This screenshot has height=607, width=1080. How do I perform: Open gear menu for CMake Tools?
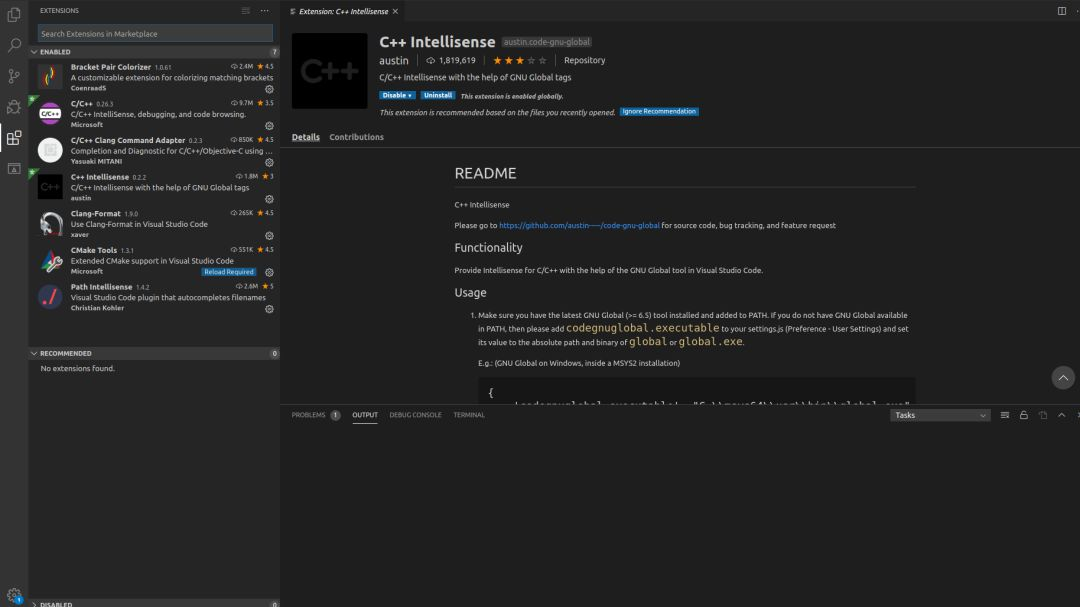tap(269, 272)
